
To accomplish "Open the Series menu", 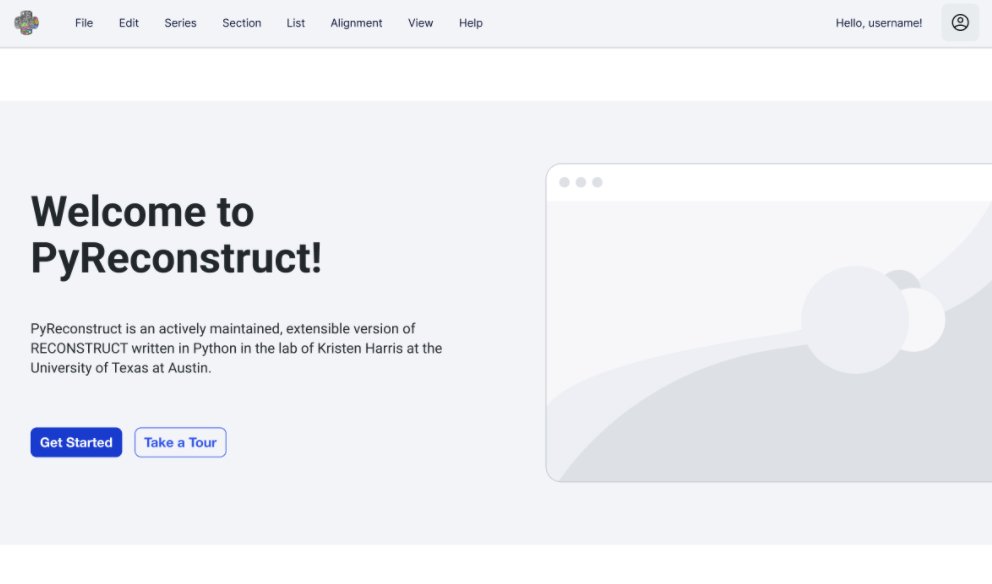I will pyautogui.click(x=180, y=23).
